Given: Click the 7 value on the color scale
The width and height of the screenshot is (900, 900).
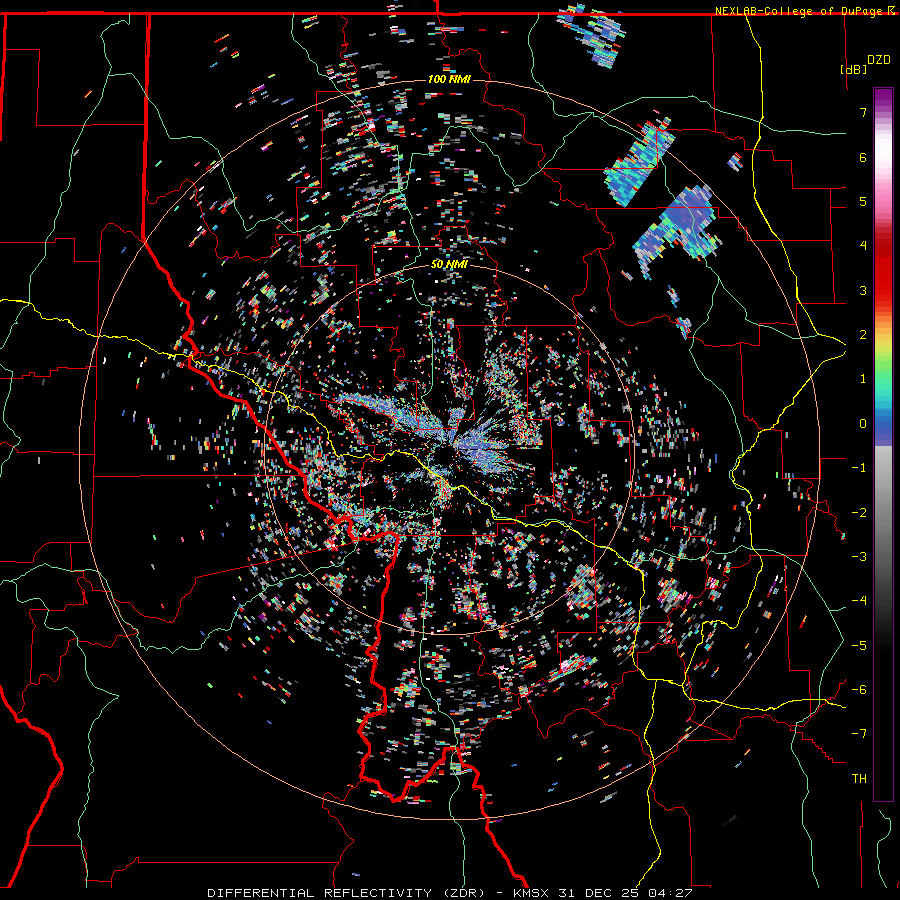Looking at the screenshot, I should click(863, 112).
